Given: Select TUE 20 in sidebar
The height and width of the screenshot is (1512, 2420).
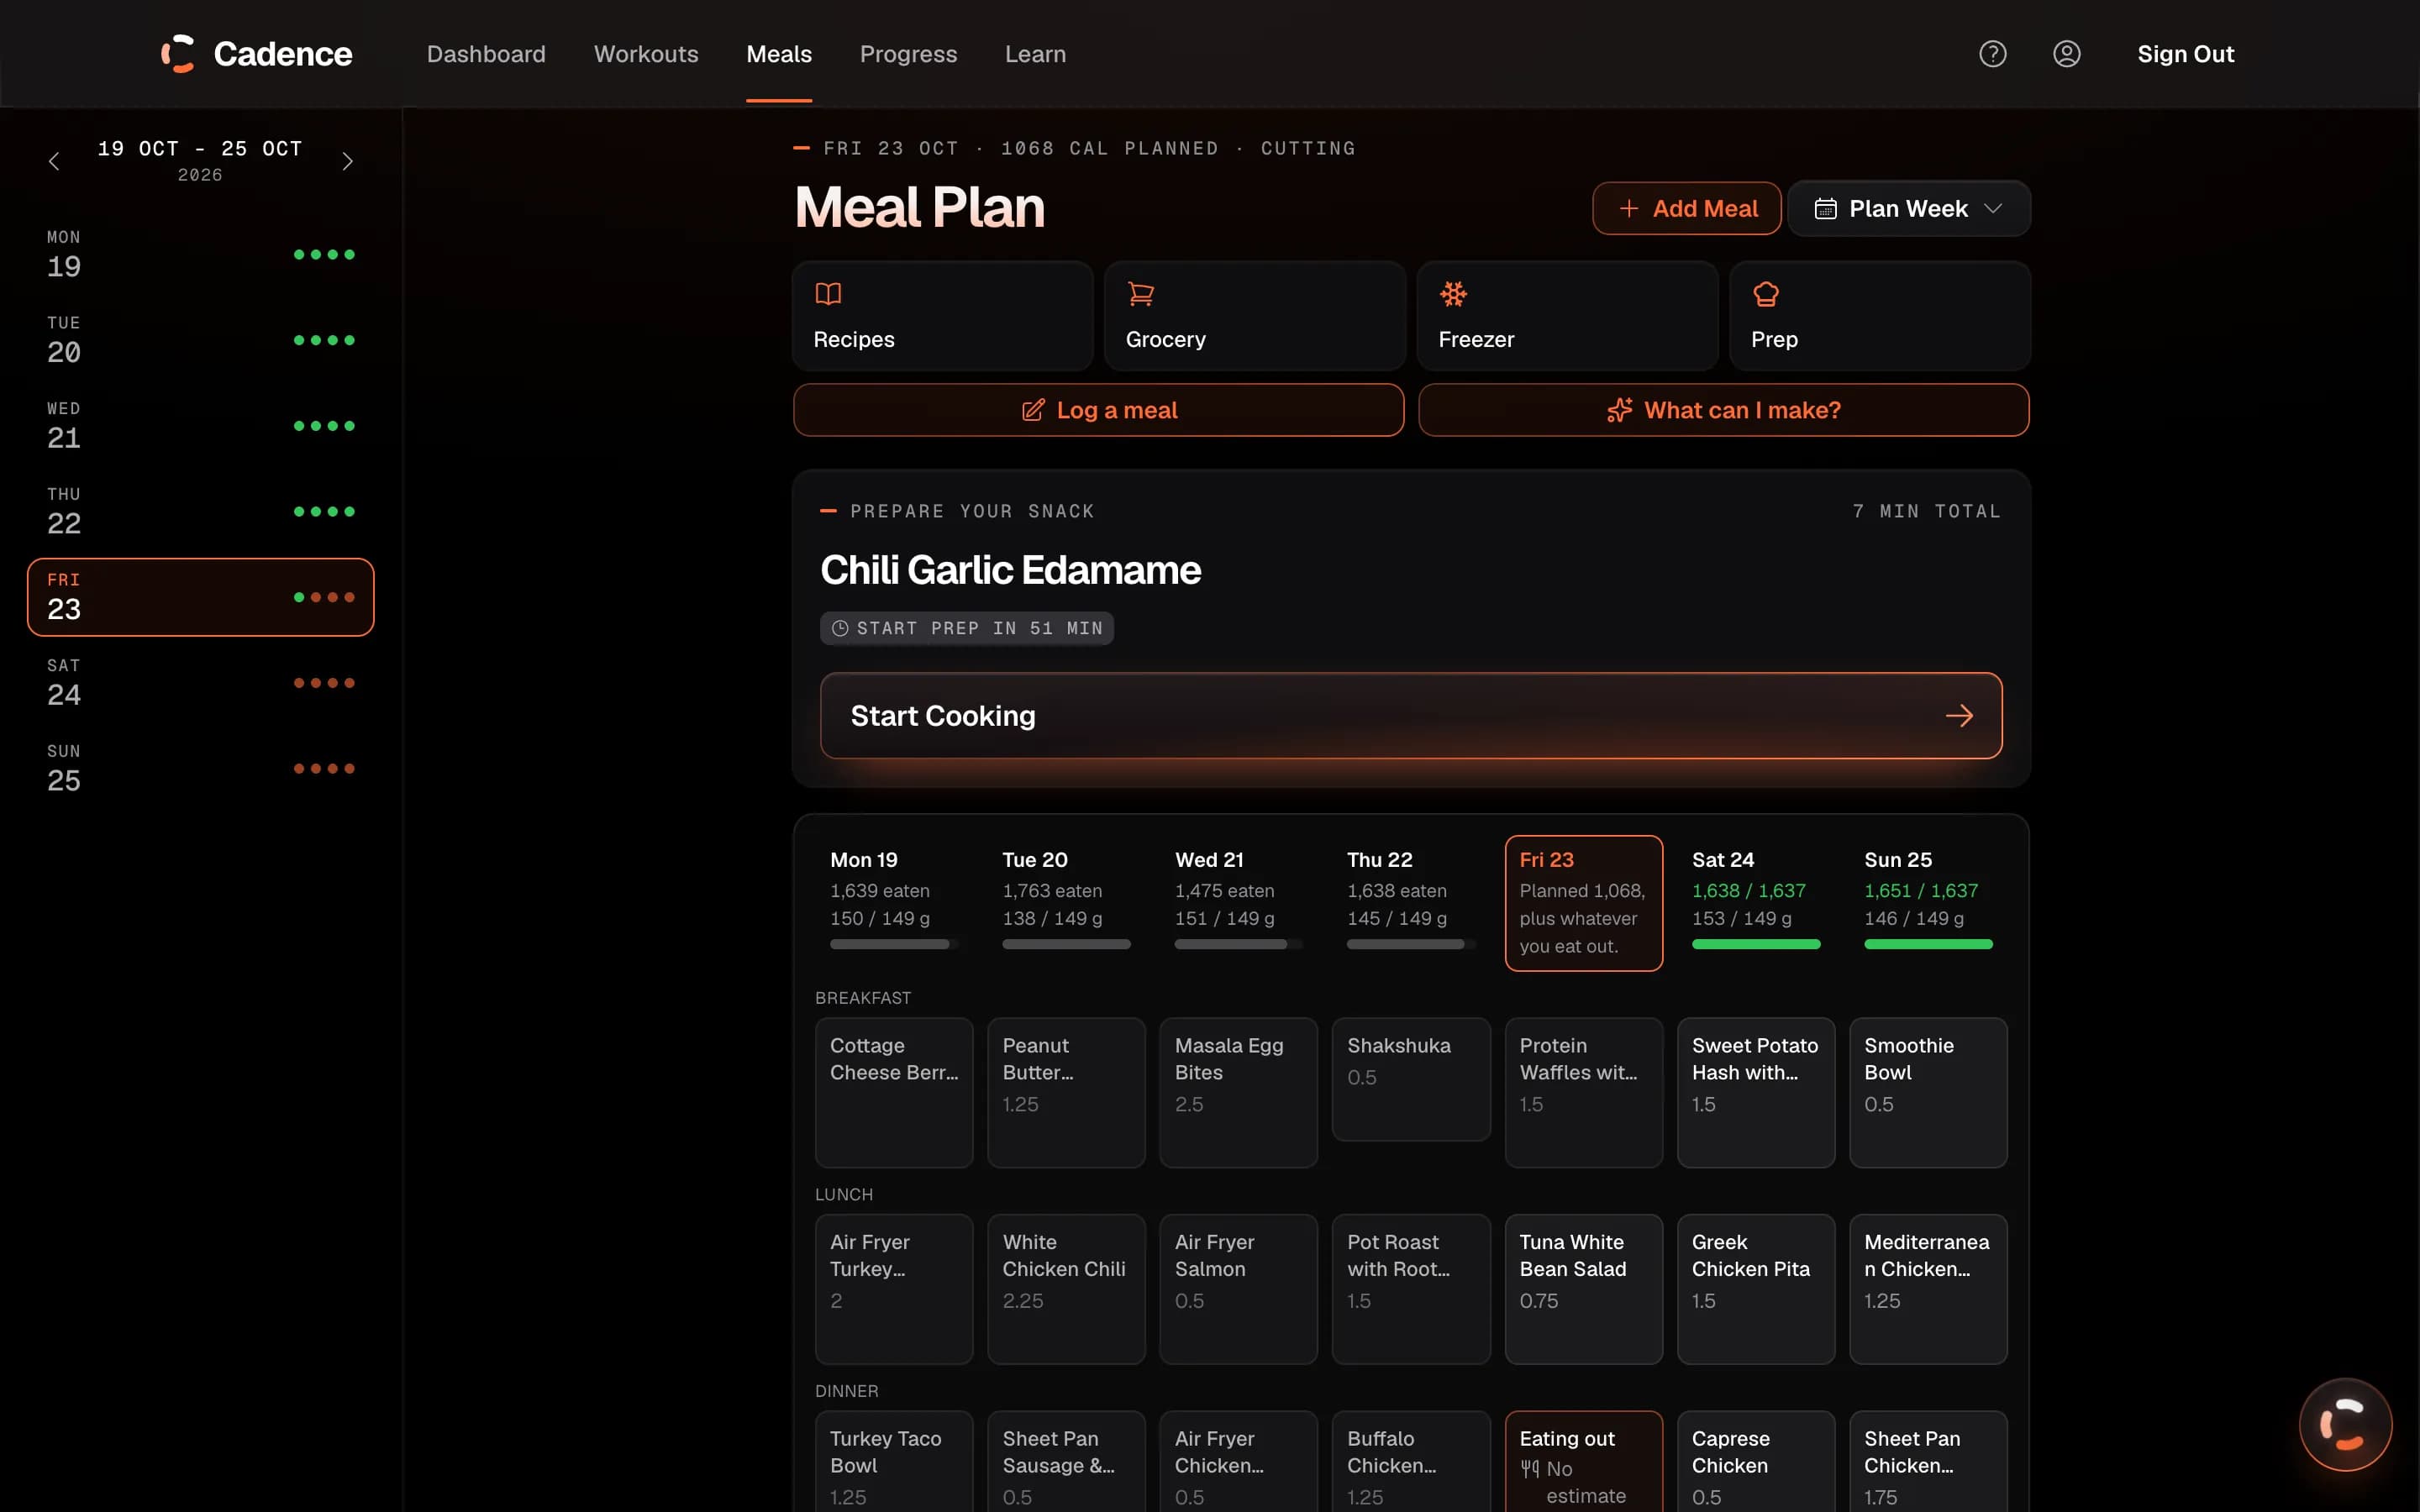Looking at the screenshot, I should (200, 340).
